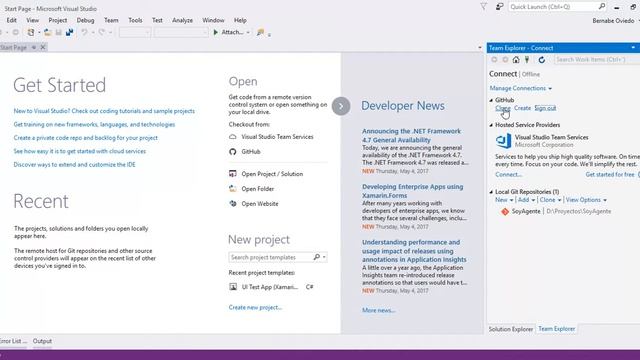Click Team Explorer Home icon
640x360 pixels.
[516, 60]
